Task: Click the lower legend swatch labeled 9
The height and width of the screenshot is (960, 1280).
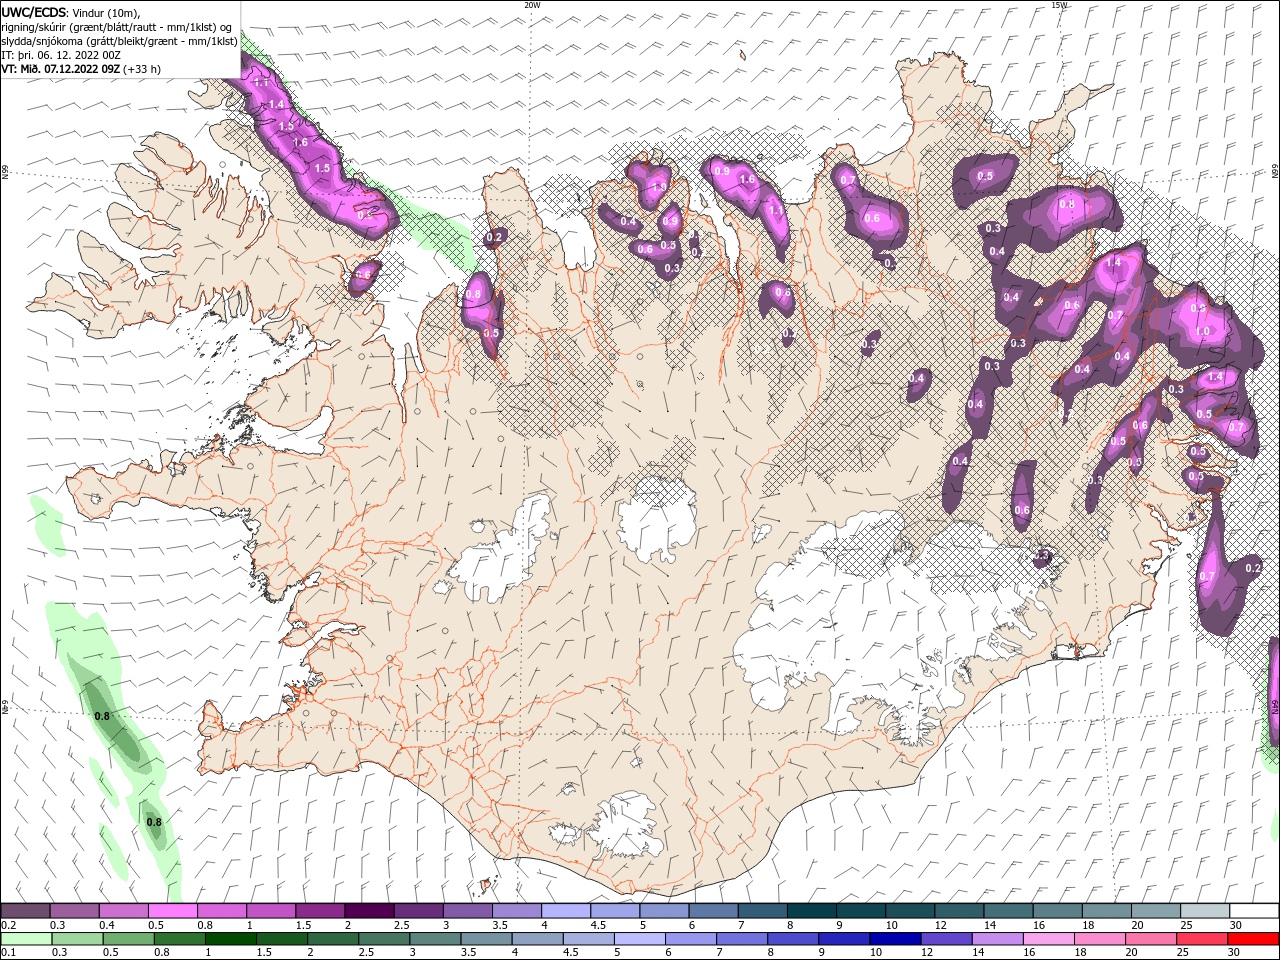Action: 843,938
